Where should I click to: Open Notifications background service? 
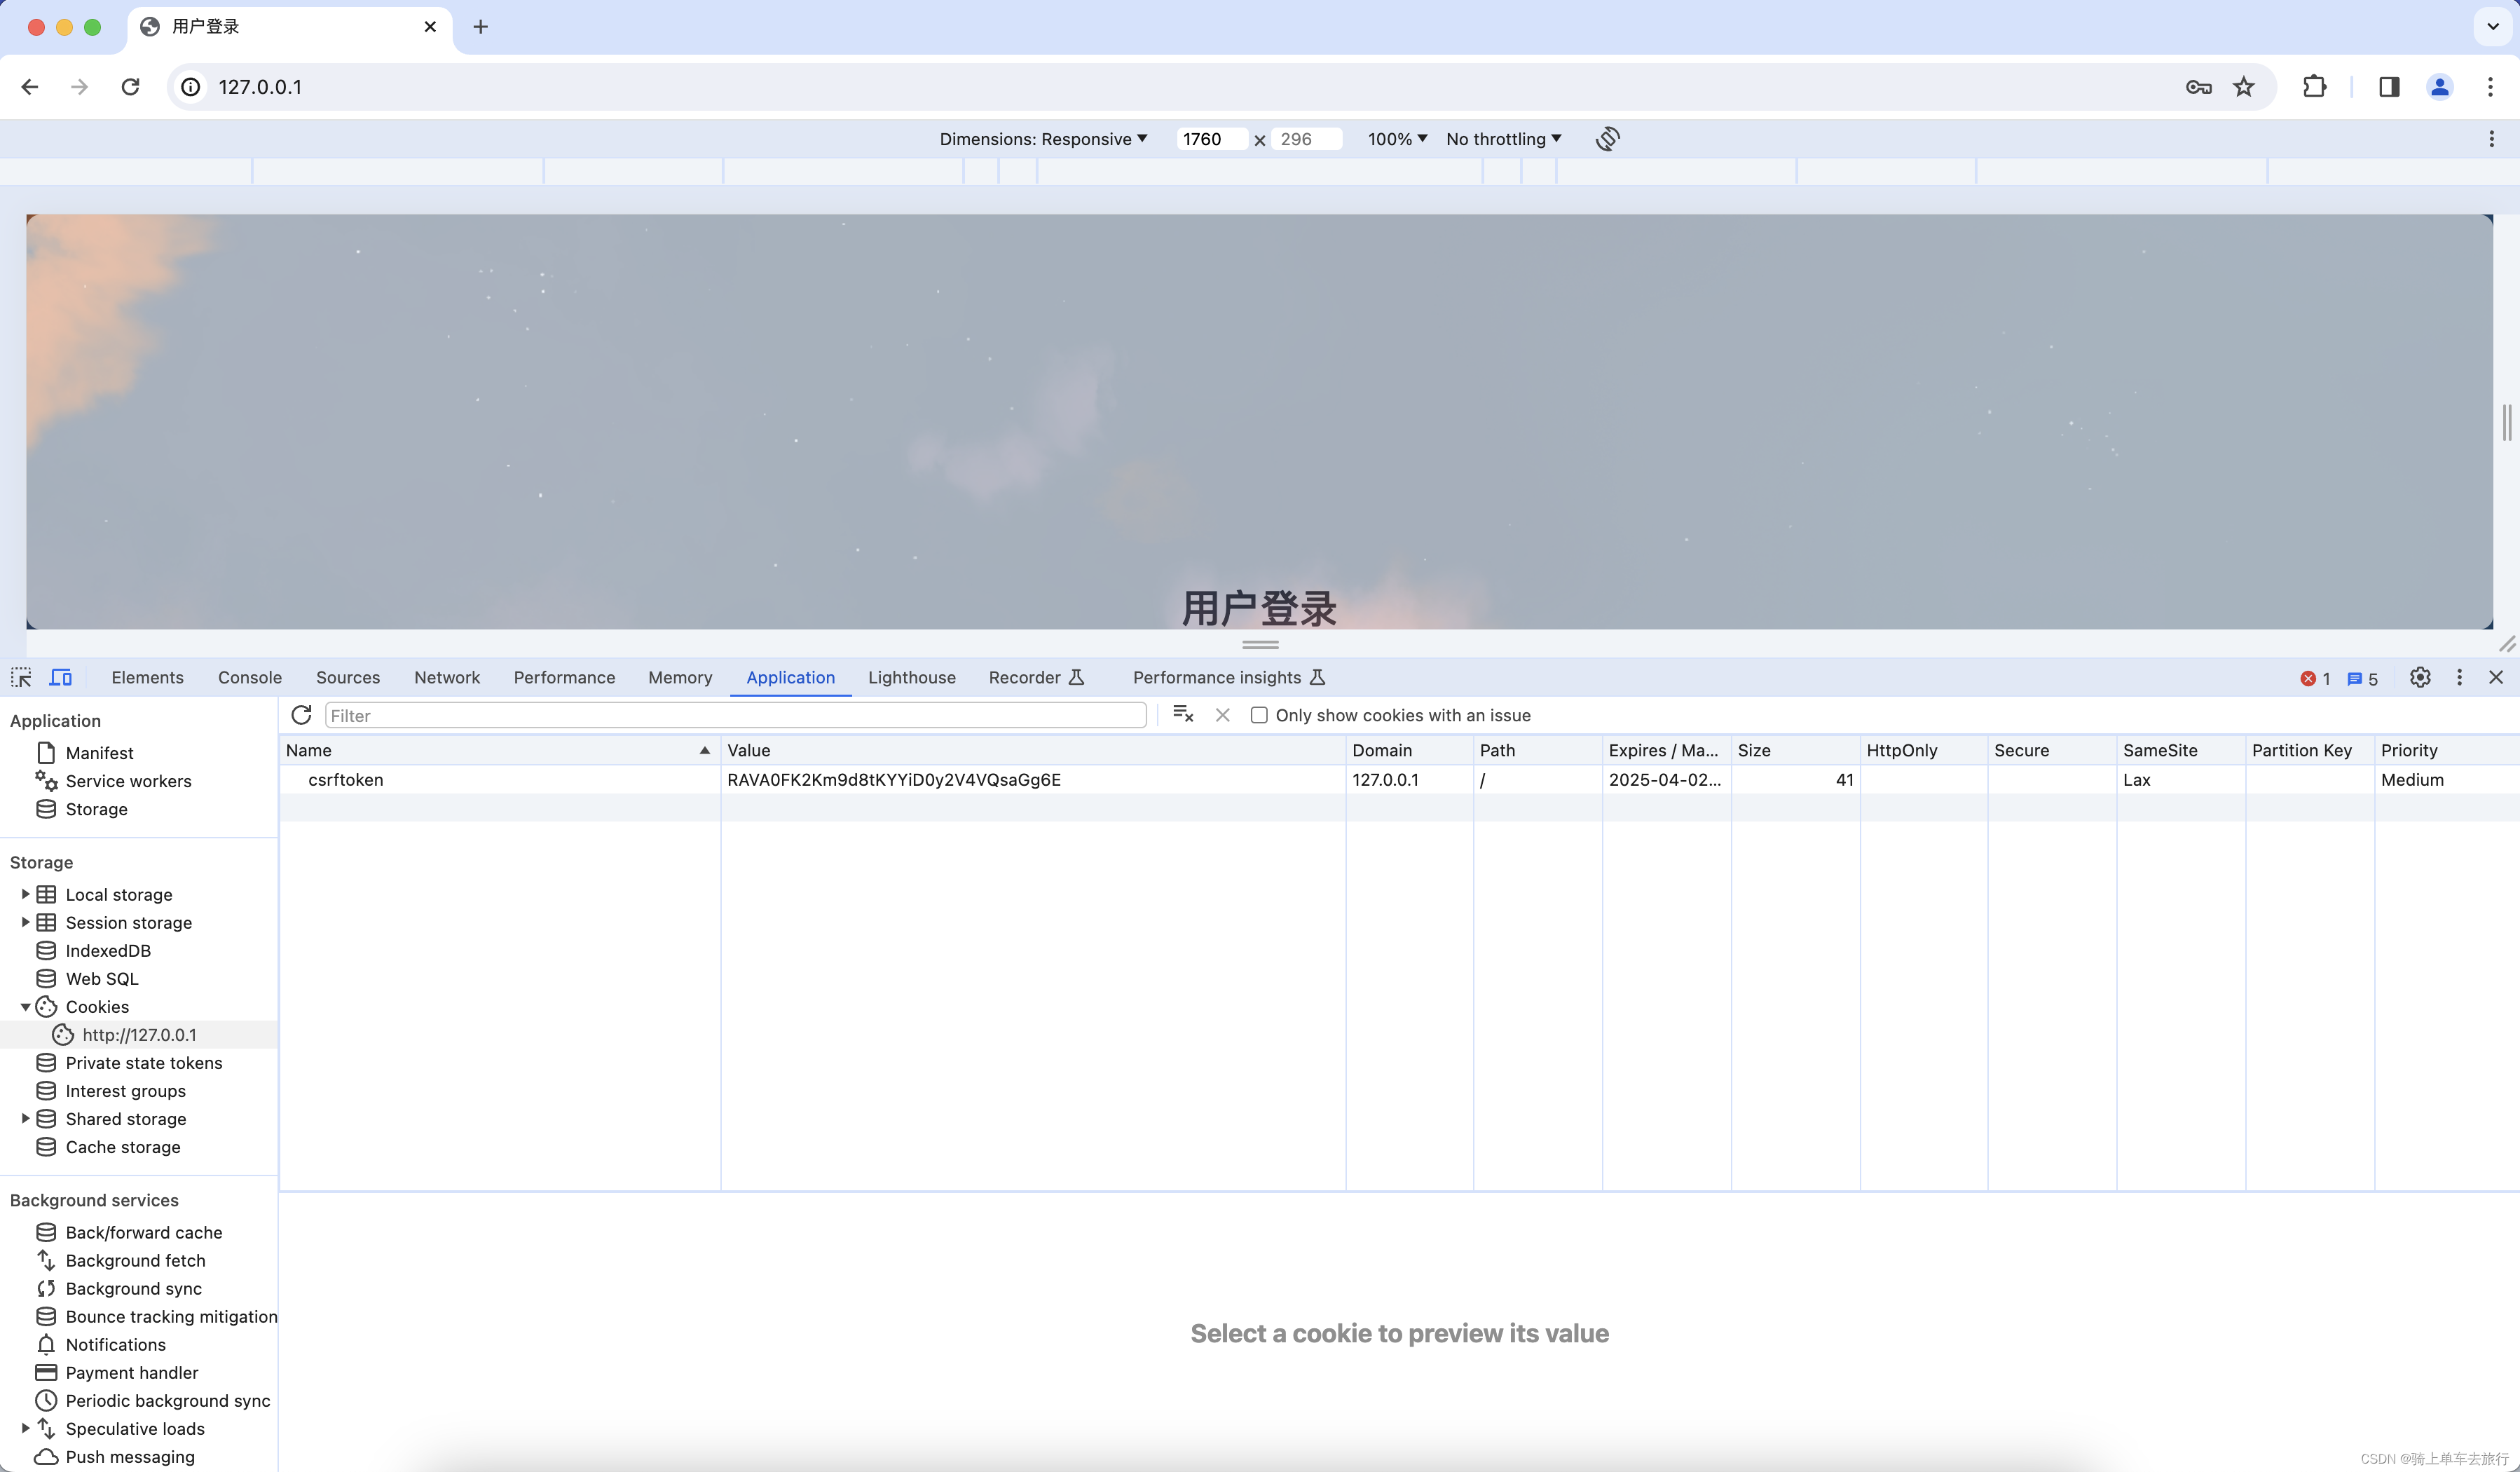[116, 1344]
